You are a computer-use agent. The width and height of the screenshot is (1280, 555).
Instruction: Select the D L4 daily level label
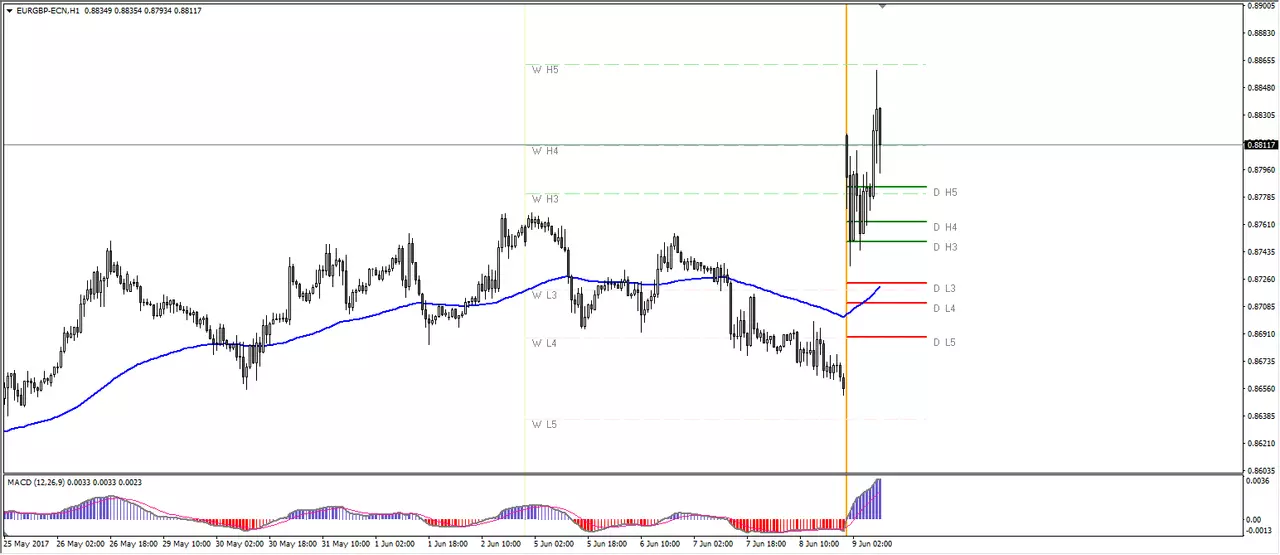pyautogui.click(x=944, y=309)
